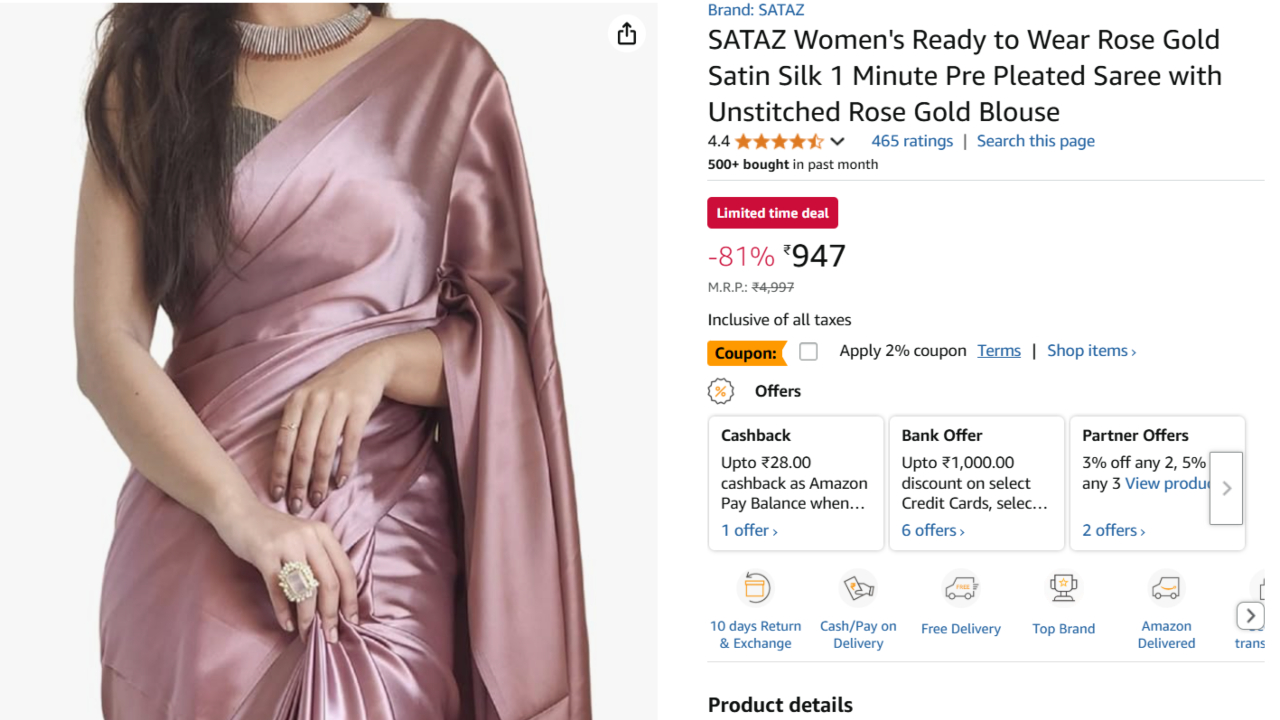Image resolution: width=1280 pixels, height=720 pixels.
Task: View 1 offer under Cashback
Action: pyautogui.click(x=749, y=530)
